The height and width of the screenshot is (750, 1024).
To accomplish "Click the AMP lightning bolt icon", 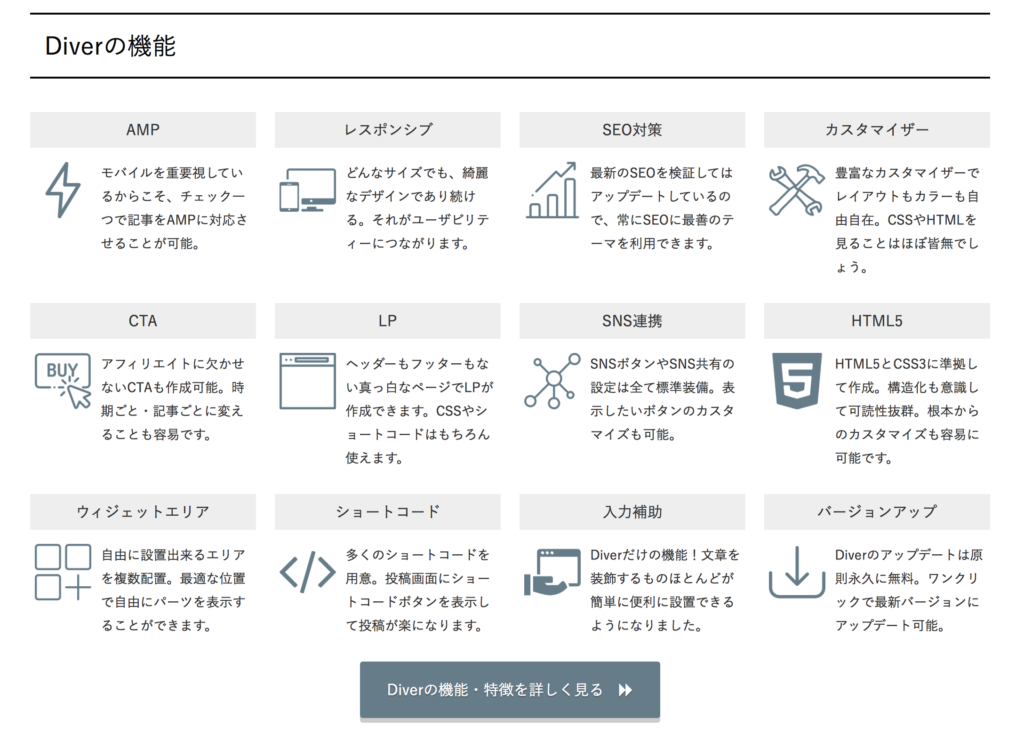I will coord(63,189).
